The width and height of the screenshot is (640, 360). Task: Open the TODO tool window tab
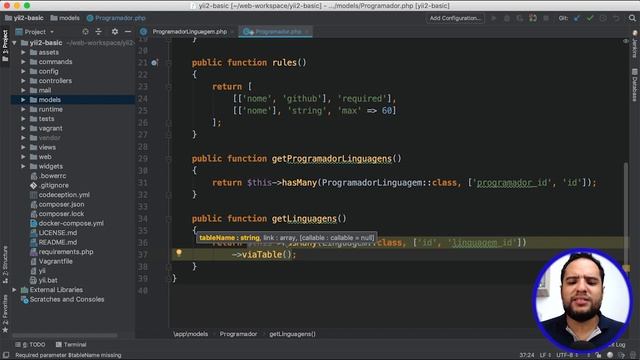pyautogui.click(x=31, y=344)
